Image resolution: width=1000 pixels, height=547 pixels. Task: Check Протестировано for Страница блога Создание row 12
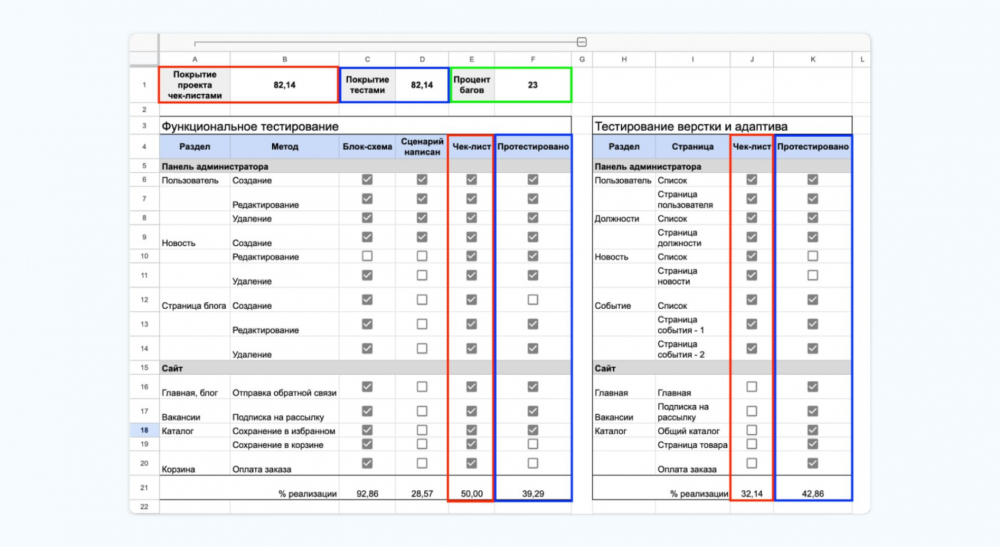point(533,300)
